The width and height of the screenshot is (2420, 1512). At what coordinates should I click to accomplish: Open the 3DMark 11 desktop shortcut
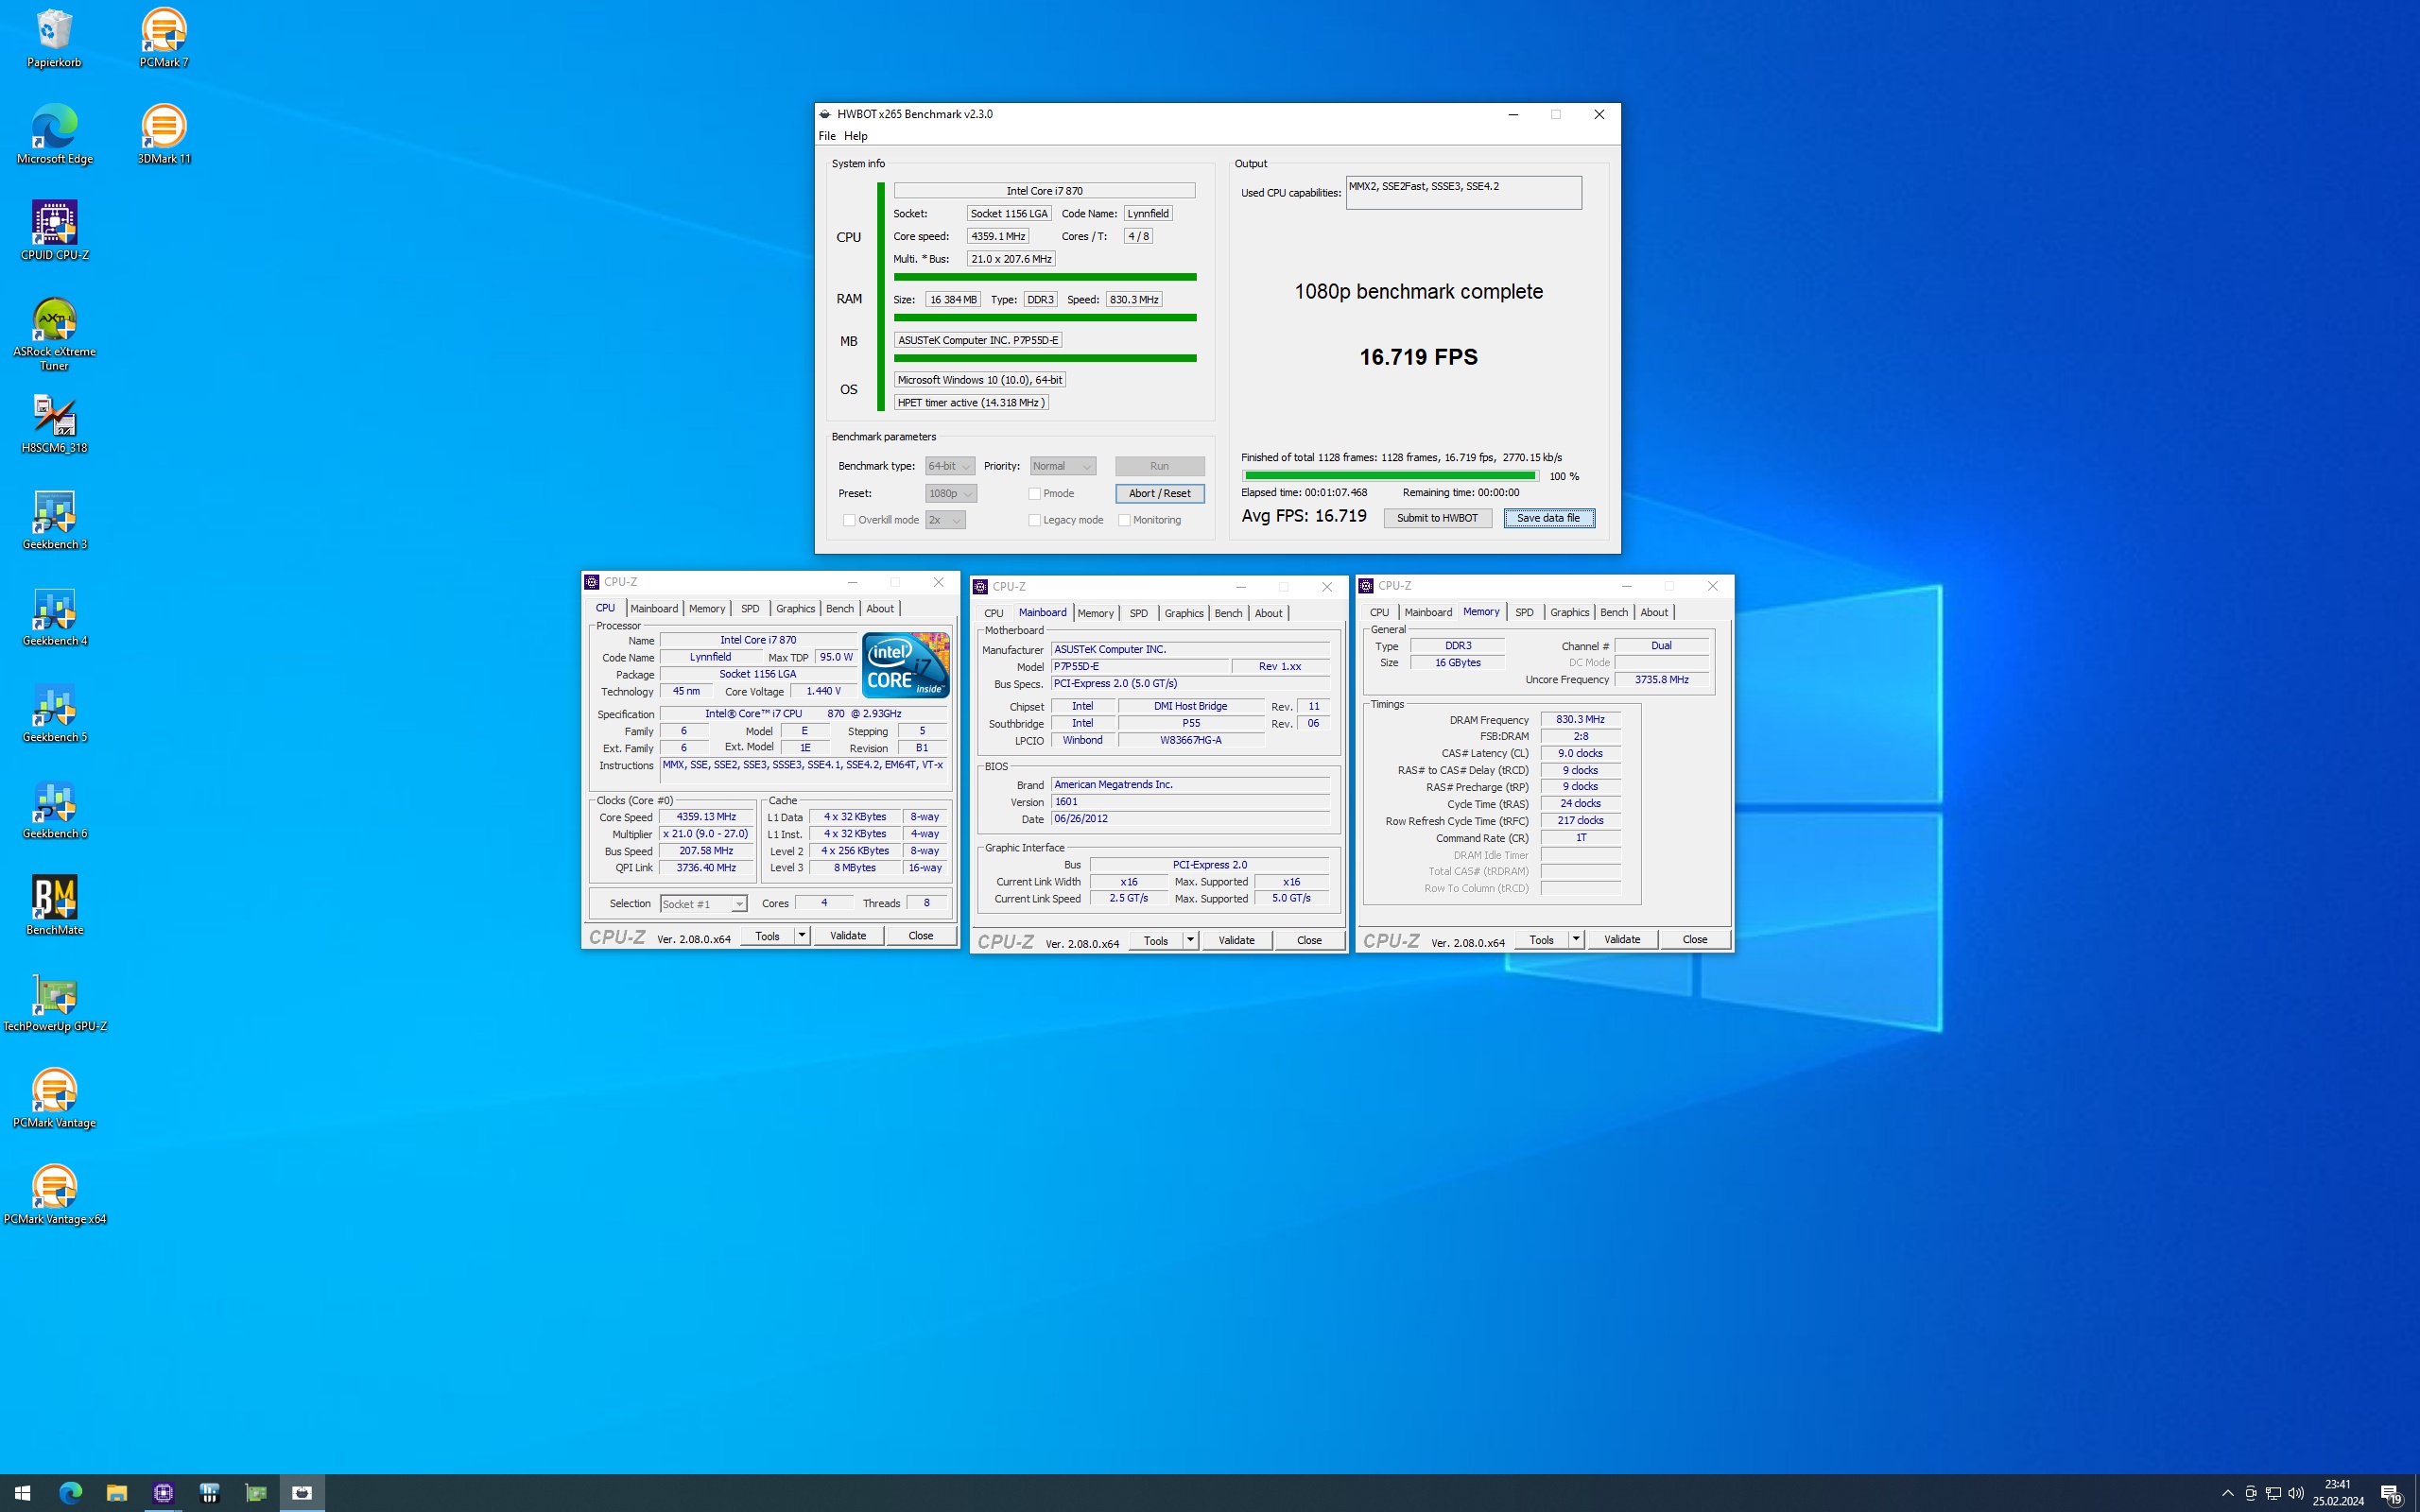163,134
